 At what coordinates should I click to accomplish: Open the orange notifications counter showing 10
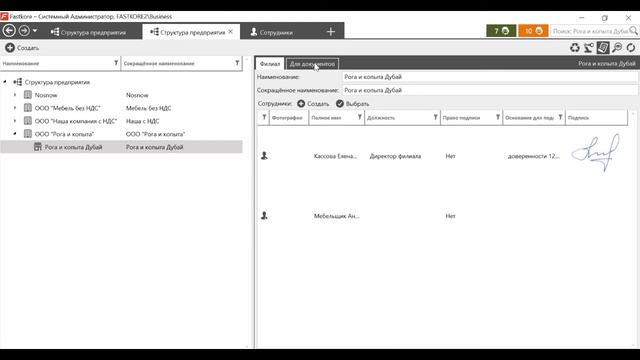coord(533,31)
